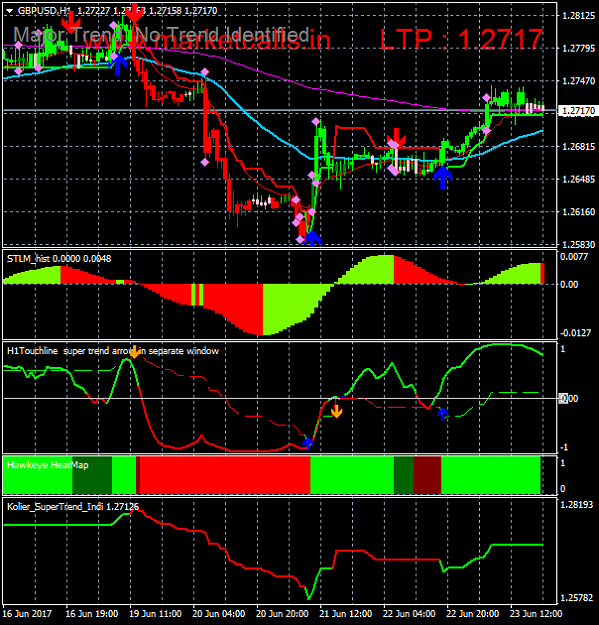Viewport: 599px width, 625px height.
Task: Select the orange down arrow at the H1Touchline peak
Action: 134,352
